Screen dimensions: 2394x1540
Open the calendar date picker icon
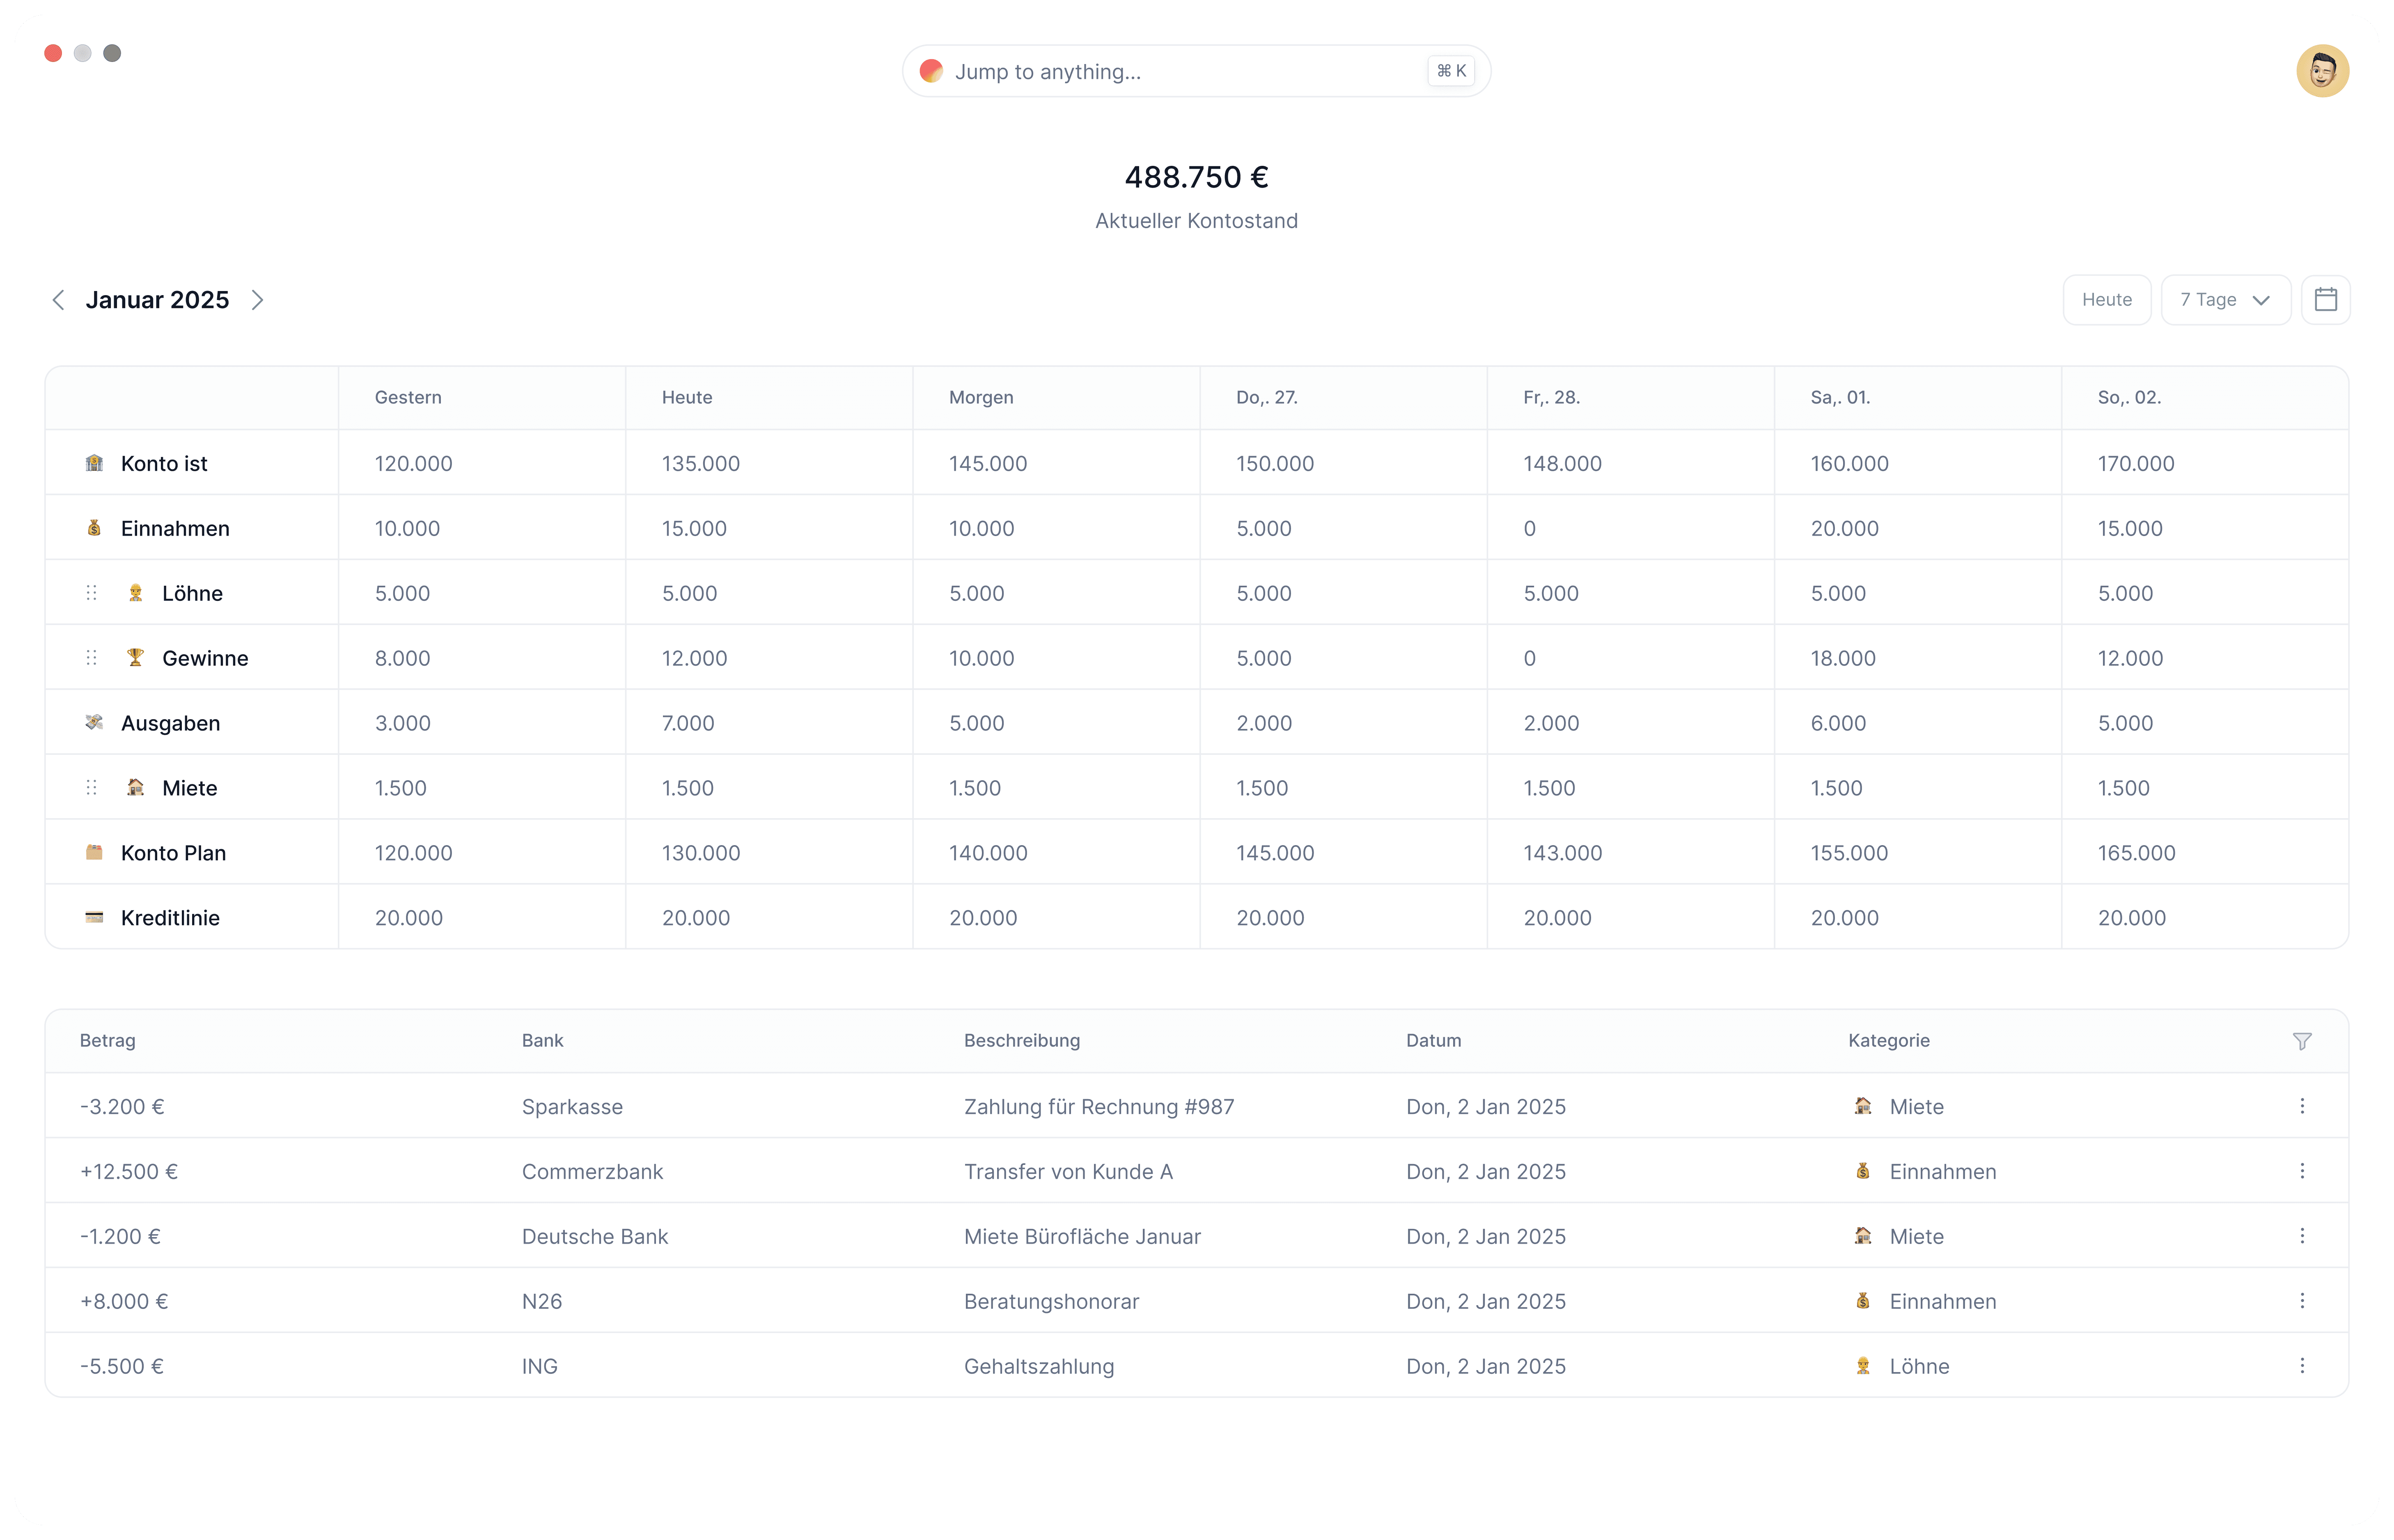[2325, 300]
